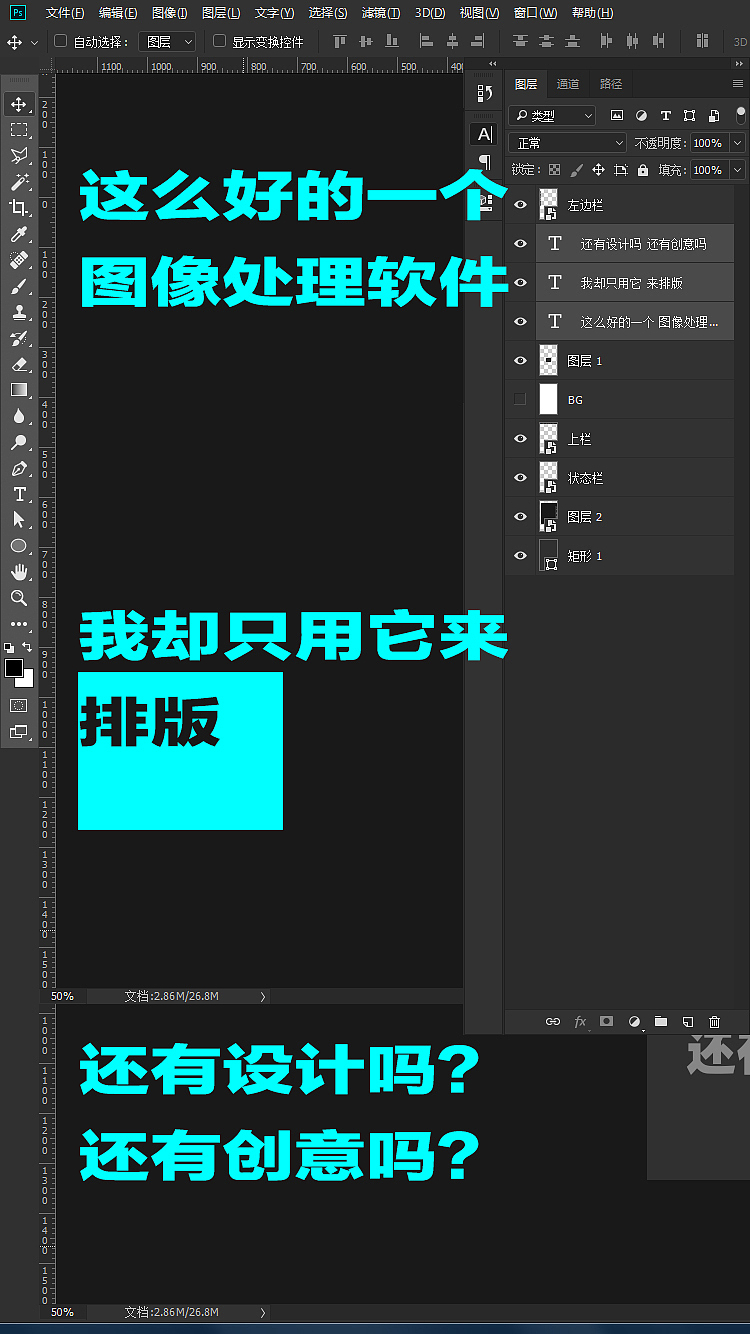Toggle Quick Mask mode icon
This screenshot has height=1334, width=750.
click(19, 705)
